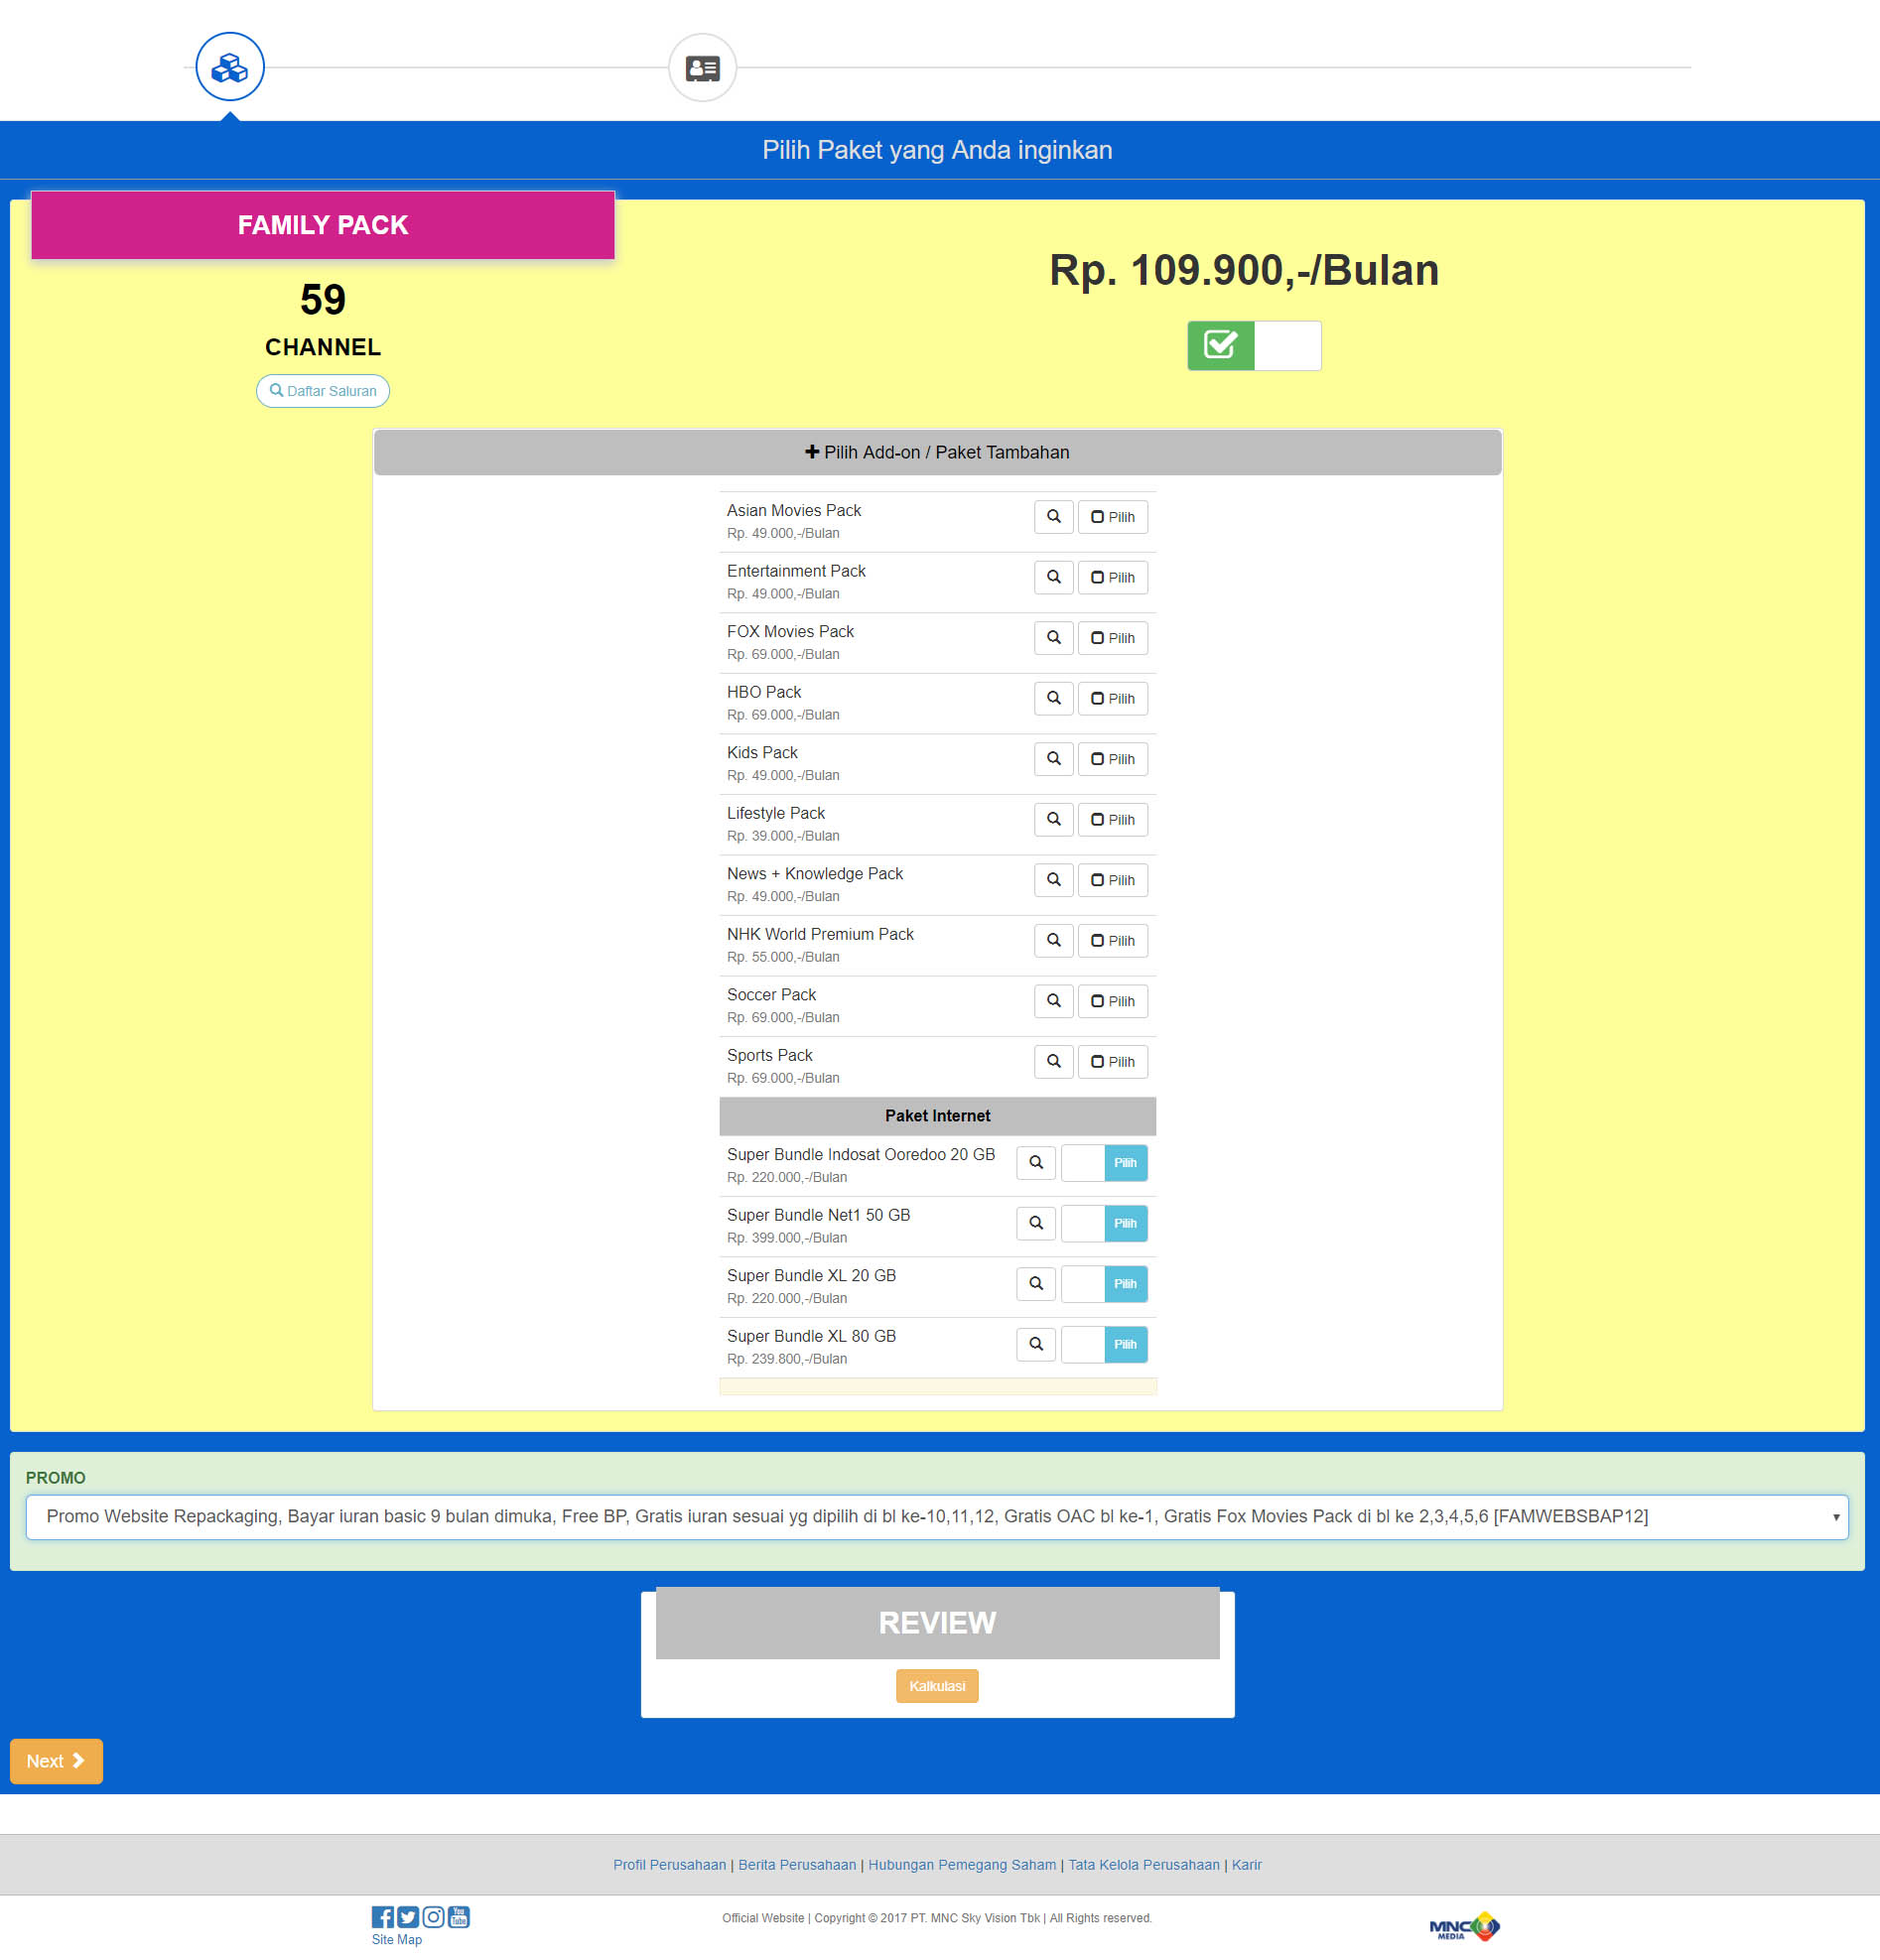Open the YouTube social icon
Image resolution: width=1880 pixels, height=1960 pixels.
pyautogui.click(x=459, y=1917)
